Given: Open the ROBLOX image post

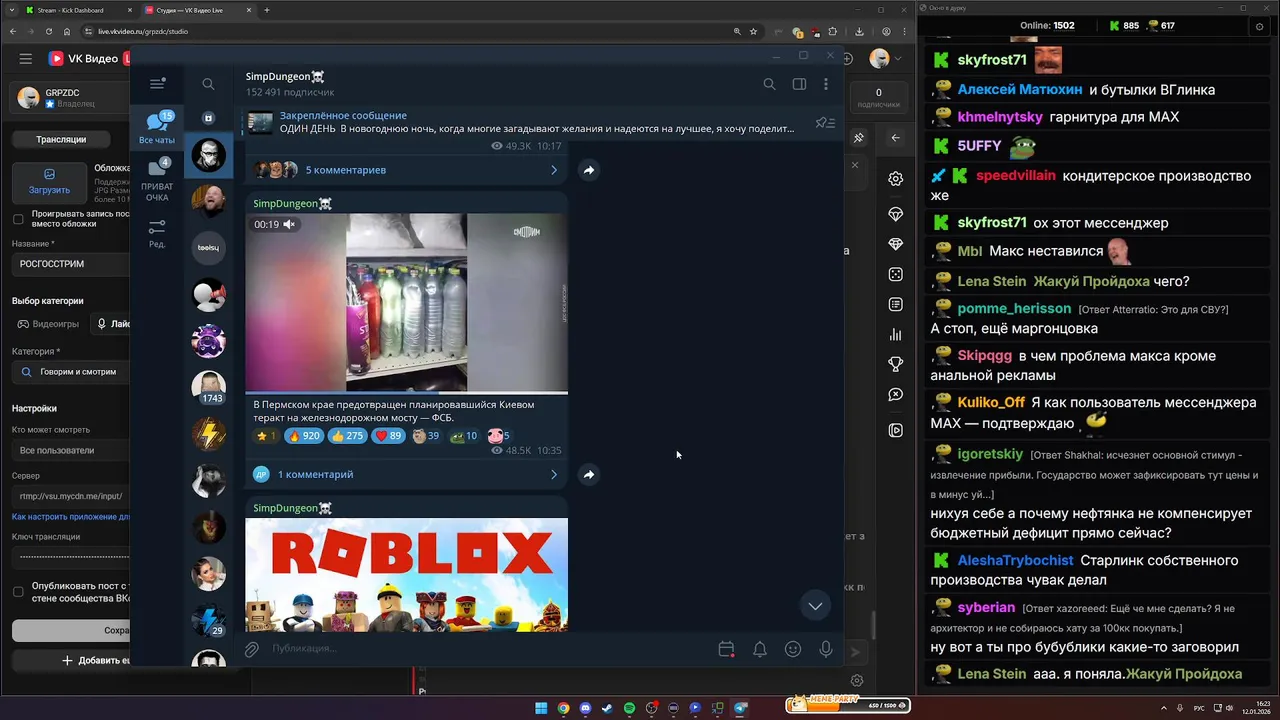Looking at the screenshot, I should (406, 574).
